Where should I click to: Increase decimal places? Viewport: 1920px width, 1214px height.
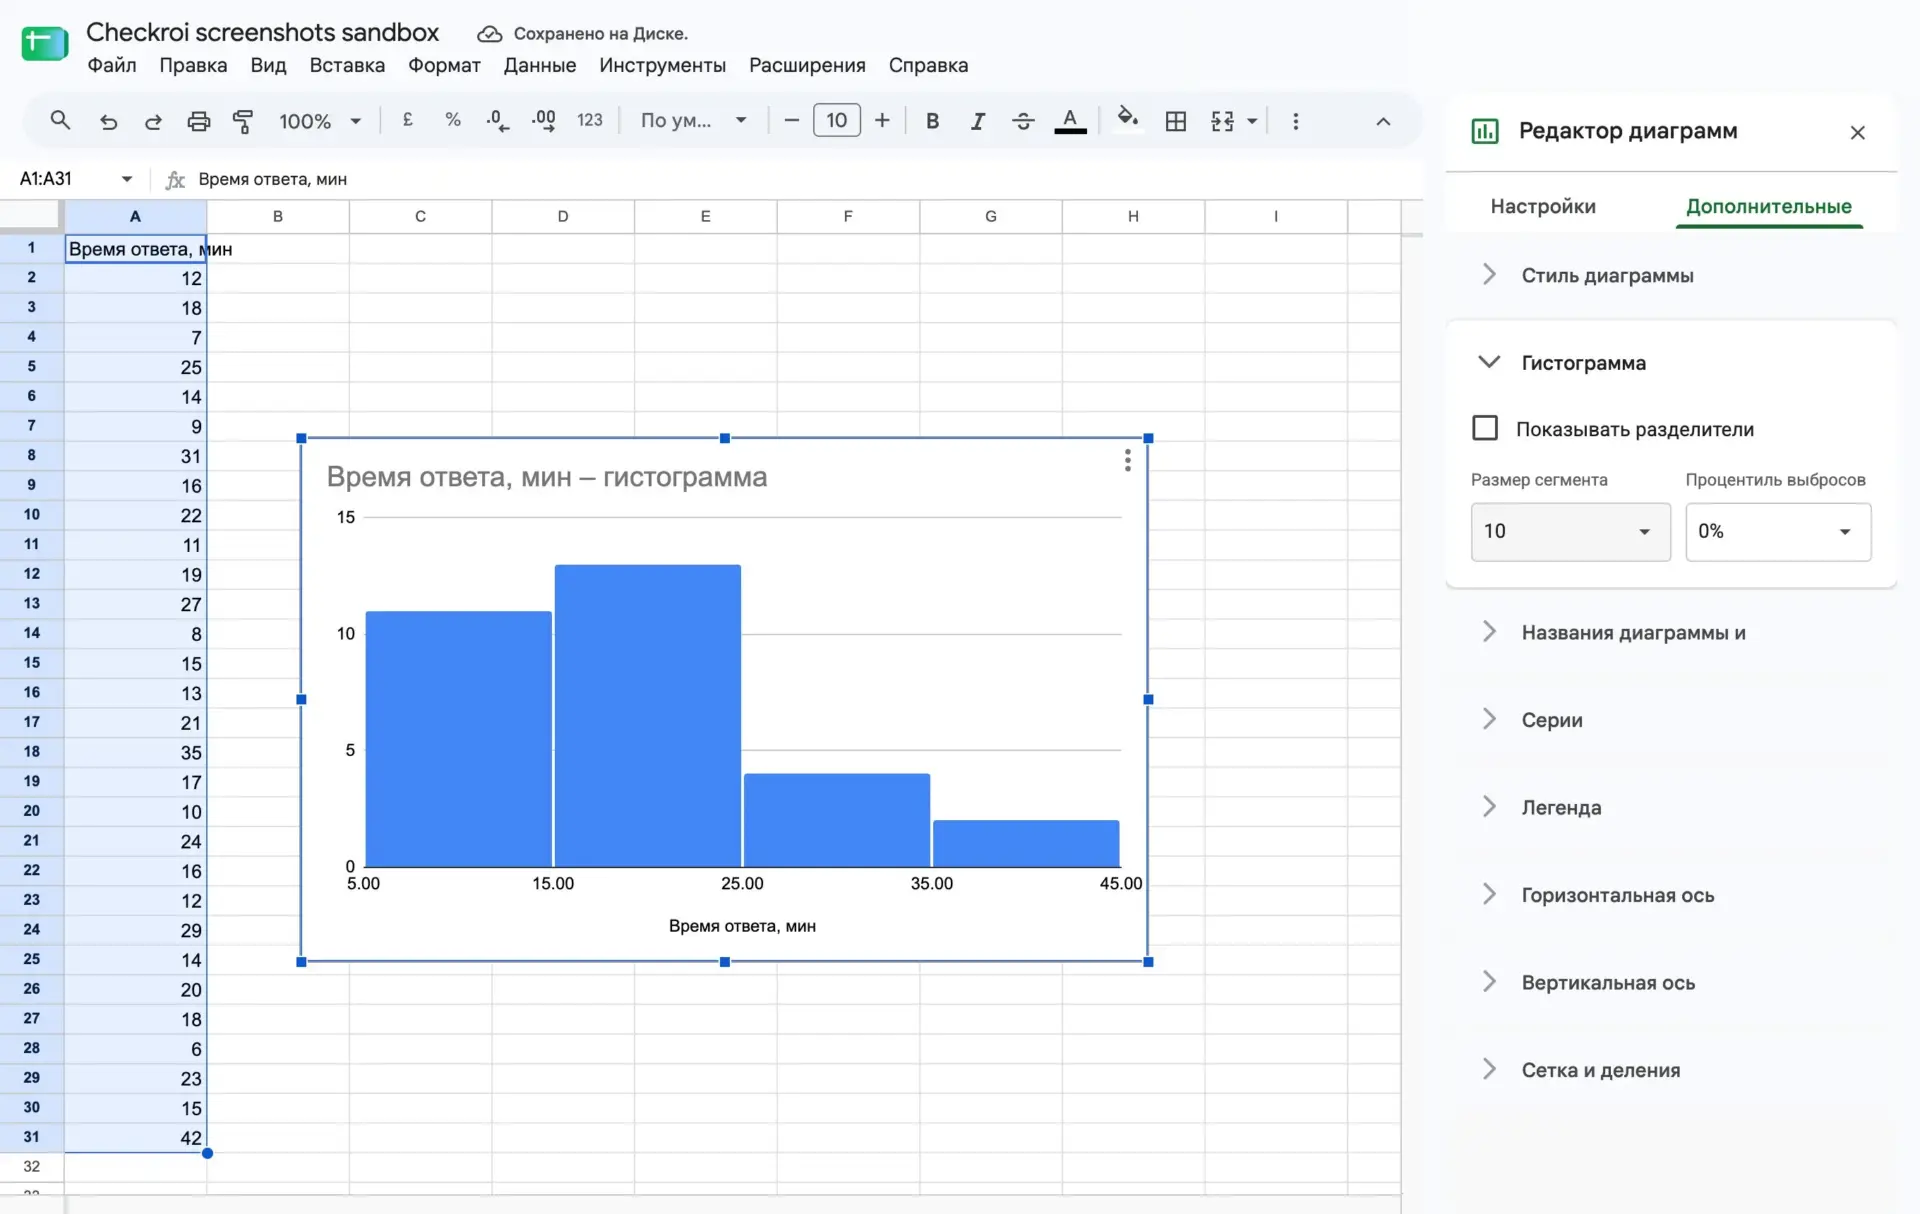pyautogui.click(x=543, y=121)
